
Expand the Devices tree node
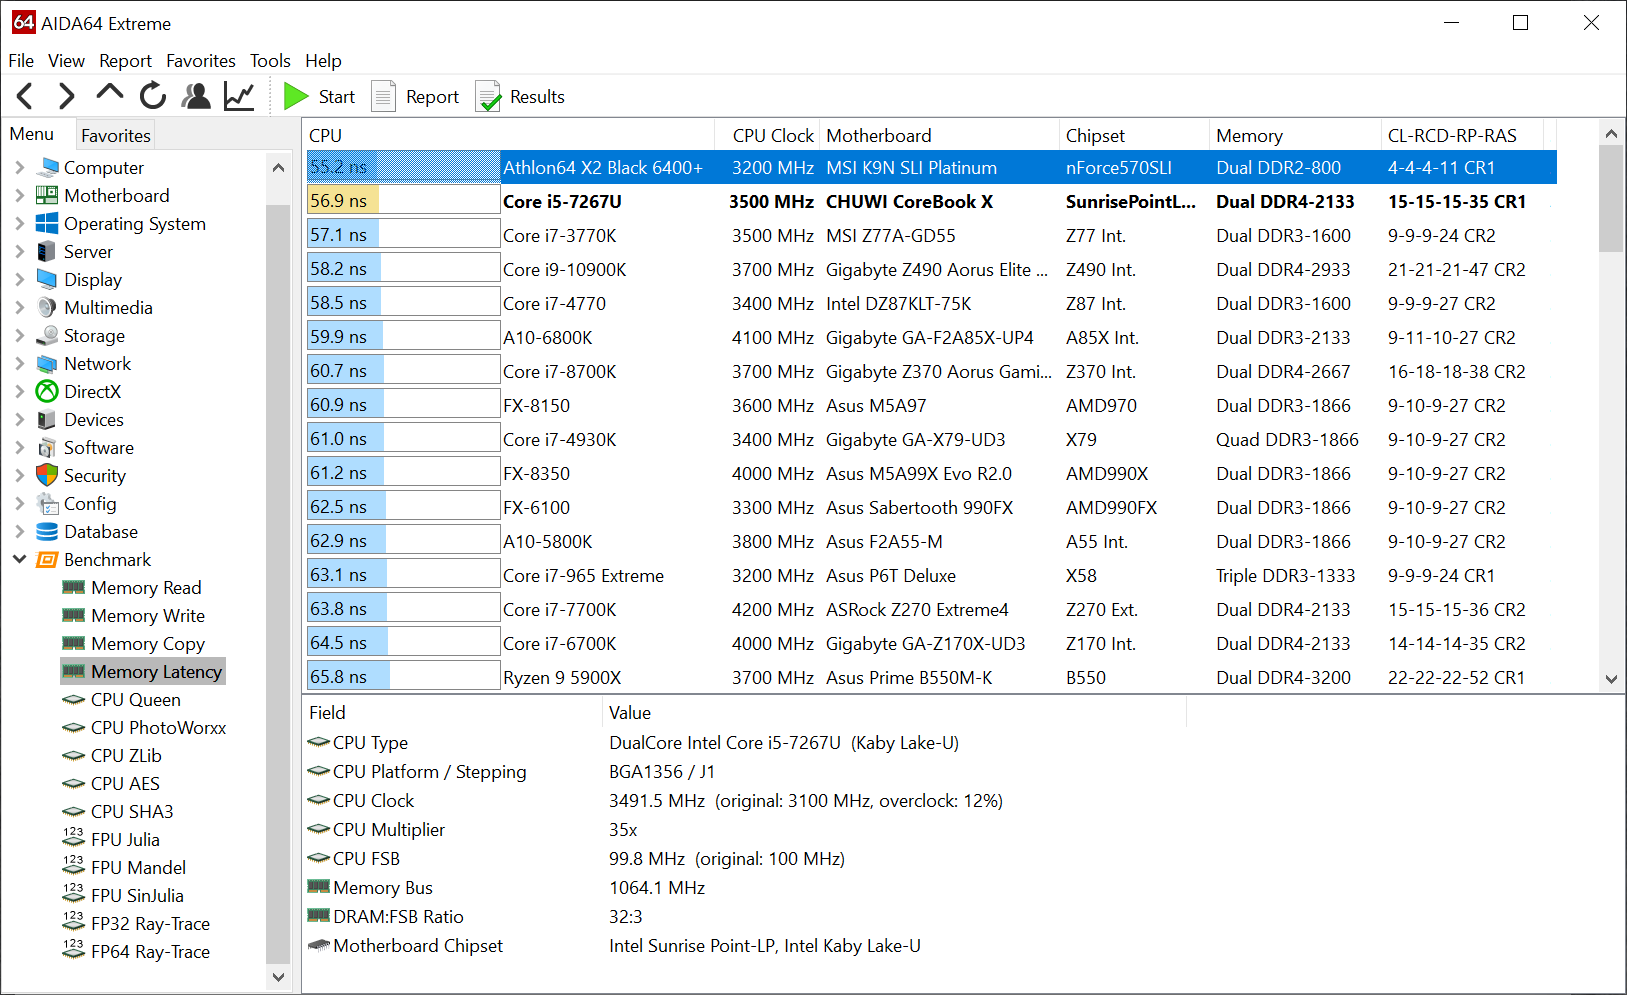coord(19,419)
